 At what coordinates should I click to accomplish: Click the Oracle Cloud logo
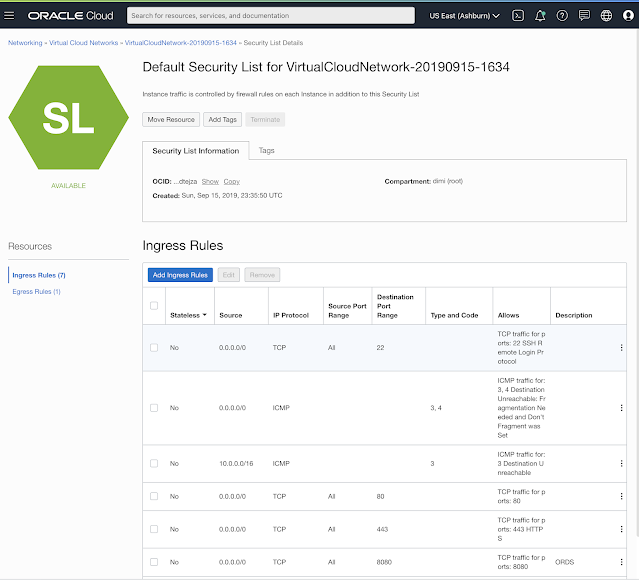[71, 15]
